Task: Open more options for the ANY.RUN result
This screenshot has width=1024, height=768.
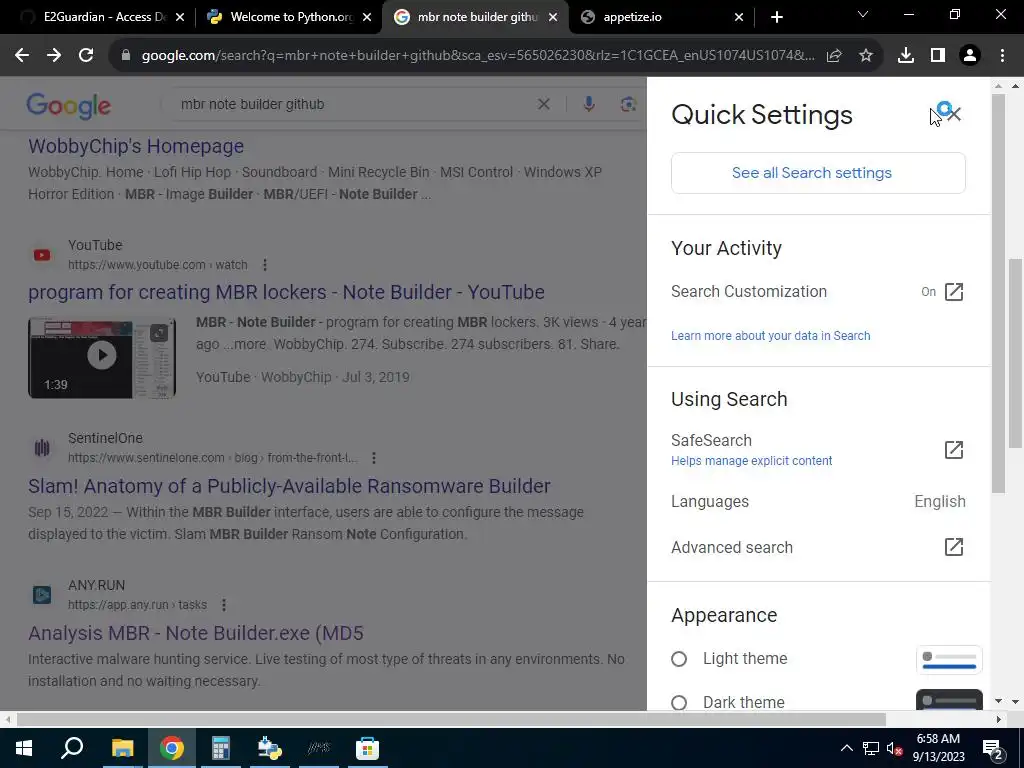Action: point(223,605)
